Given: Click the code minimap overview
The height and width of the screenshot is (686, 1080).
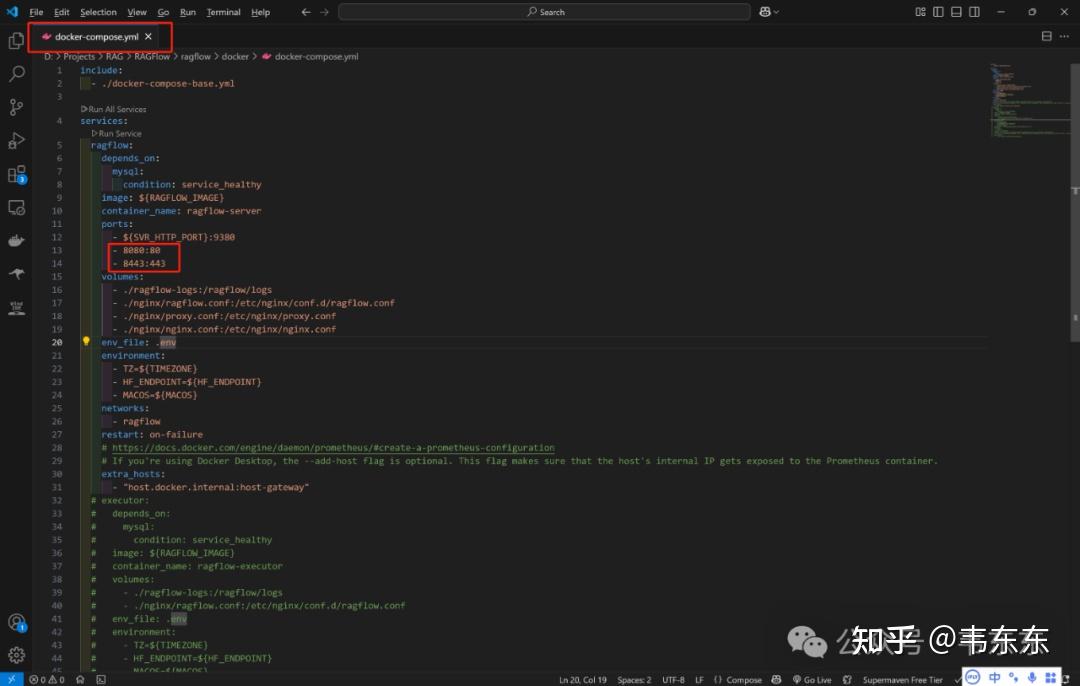Looking at the screenshot, I should 1029,100.
